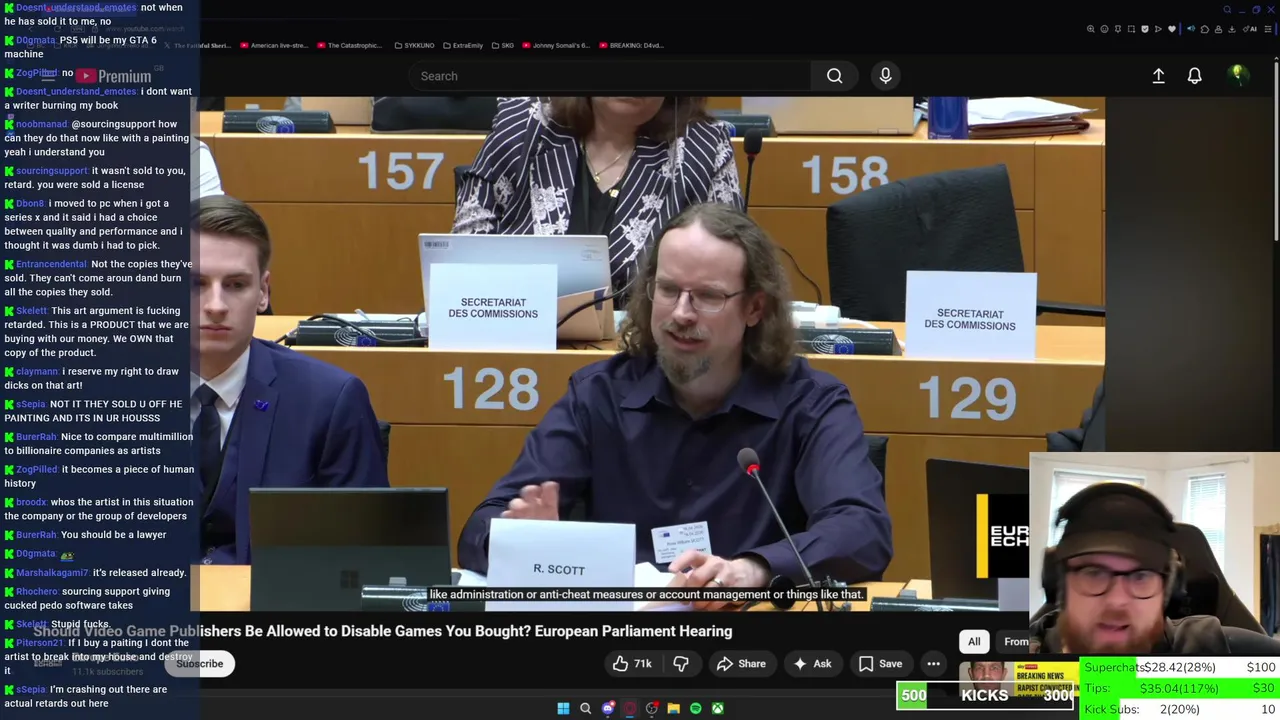
Task: Open Discord from the taskbar
Action: pos(607,708)
